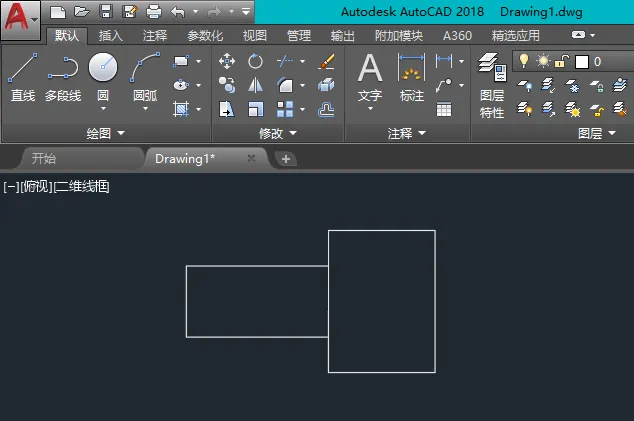
Task: Select the linear dimension tool
Action: (444, 61)
